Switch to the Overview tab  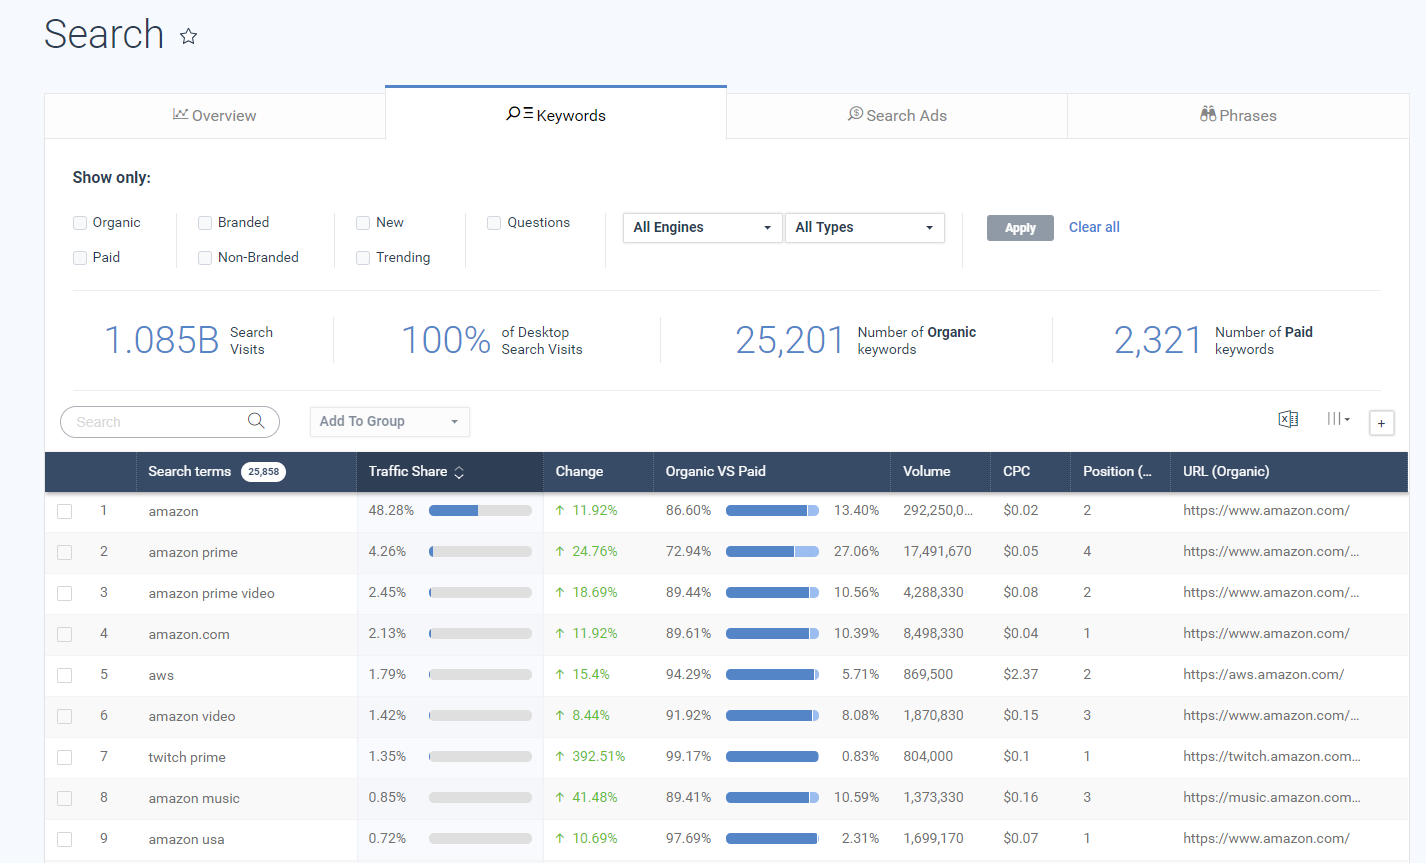[215, 116]
